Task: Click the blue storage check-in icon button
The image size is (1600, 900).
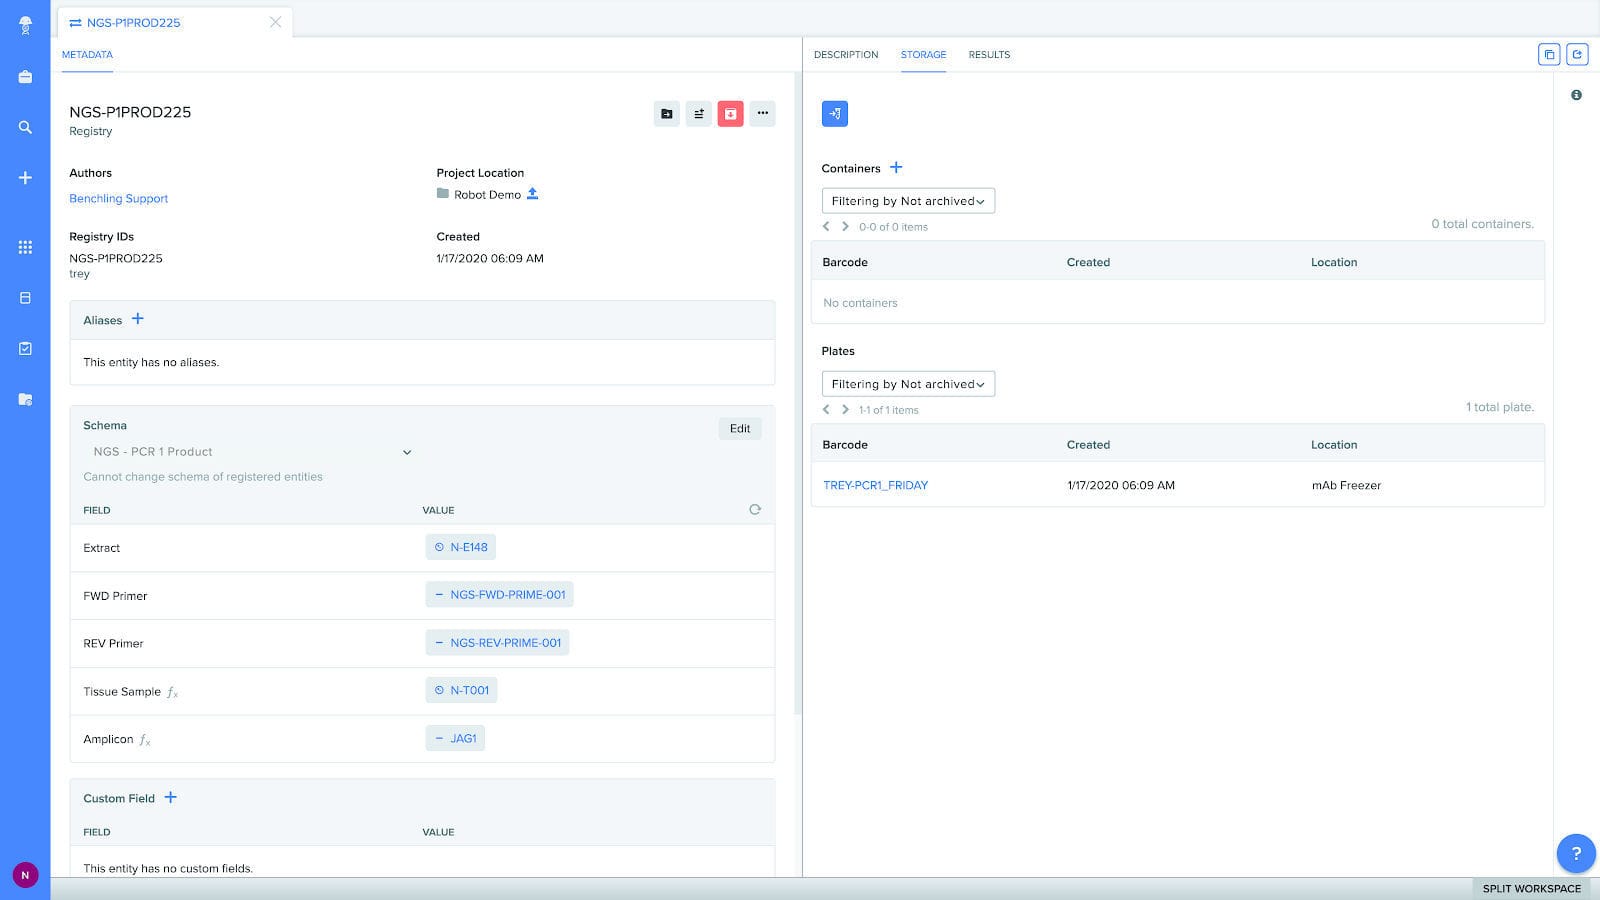Action: 834,114
